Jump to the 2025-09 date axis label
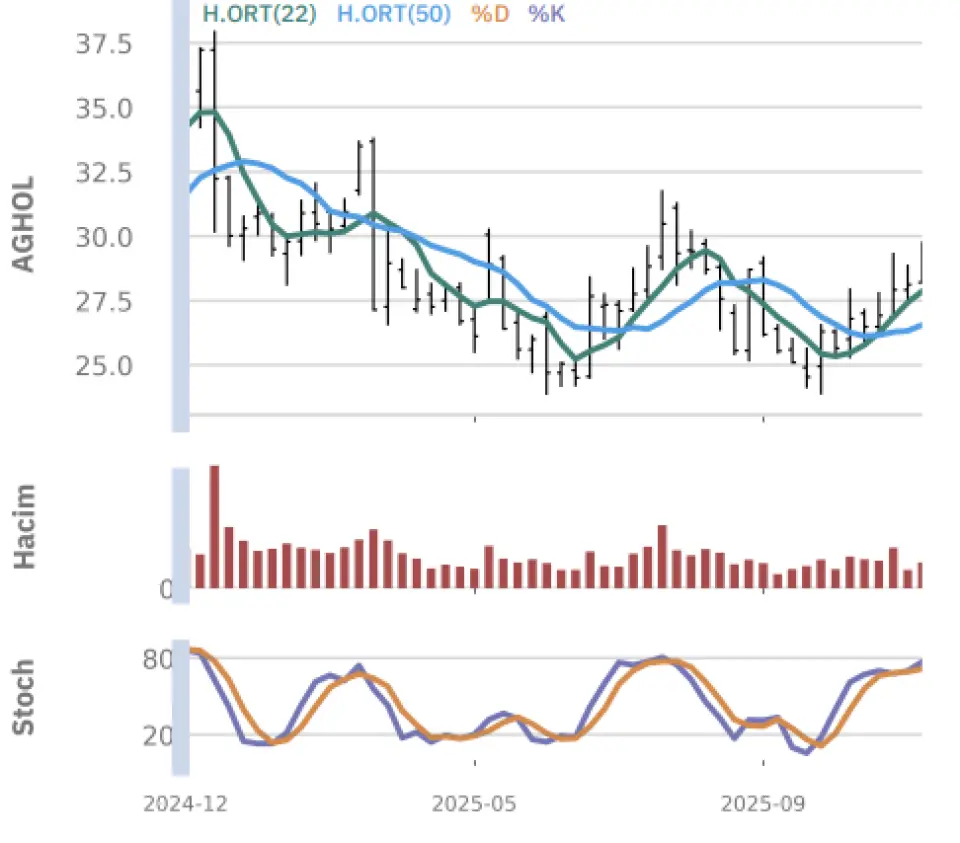Viewport: 960px width, 843px height. point(763,804)
